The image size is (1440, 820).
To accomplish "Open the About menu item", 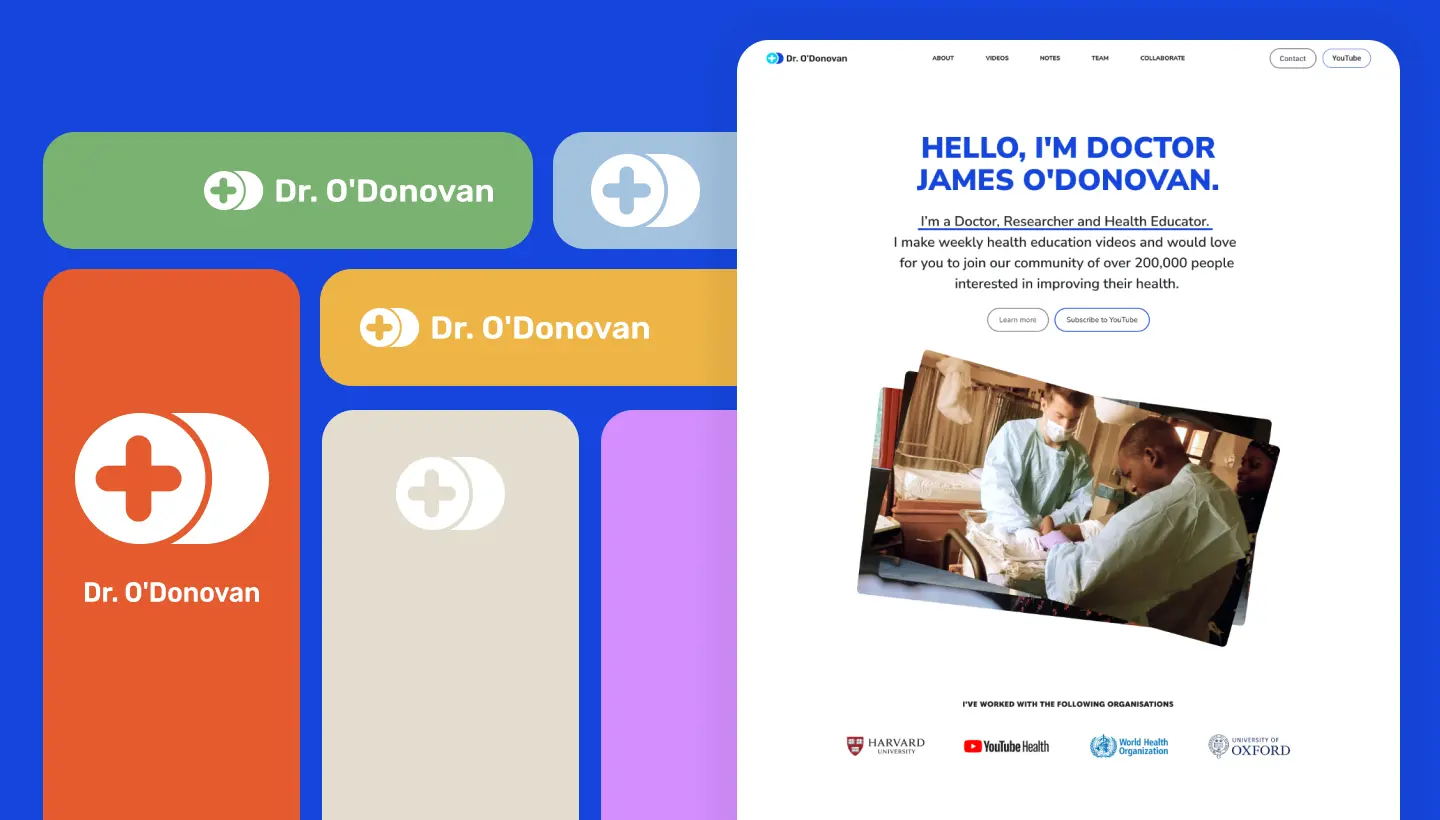I will 943,58.
